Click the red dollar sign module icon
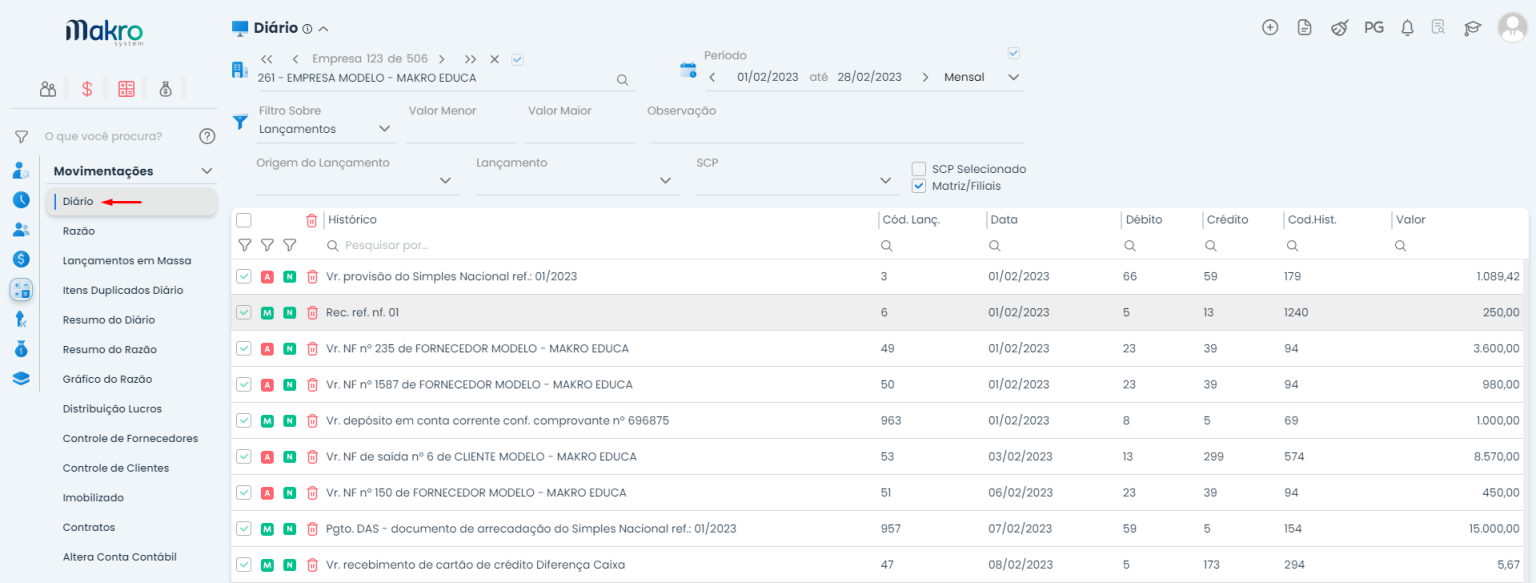This screenshot has width=1536, height=583. (x=87, y=89)
